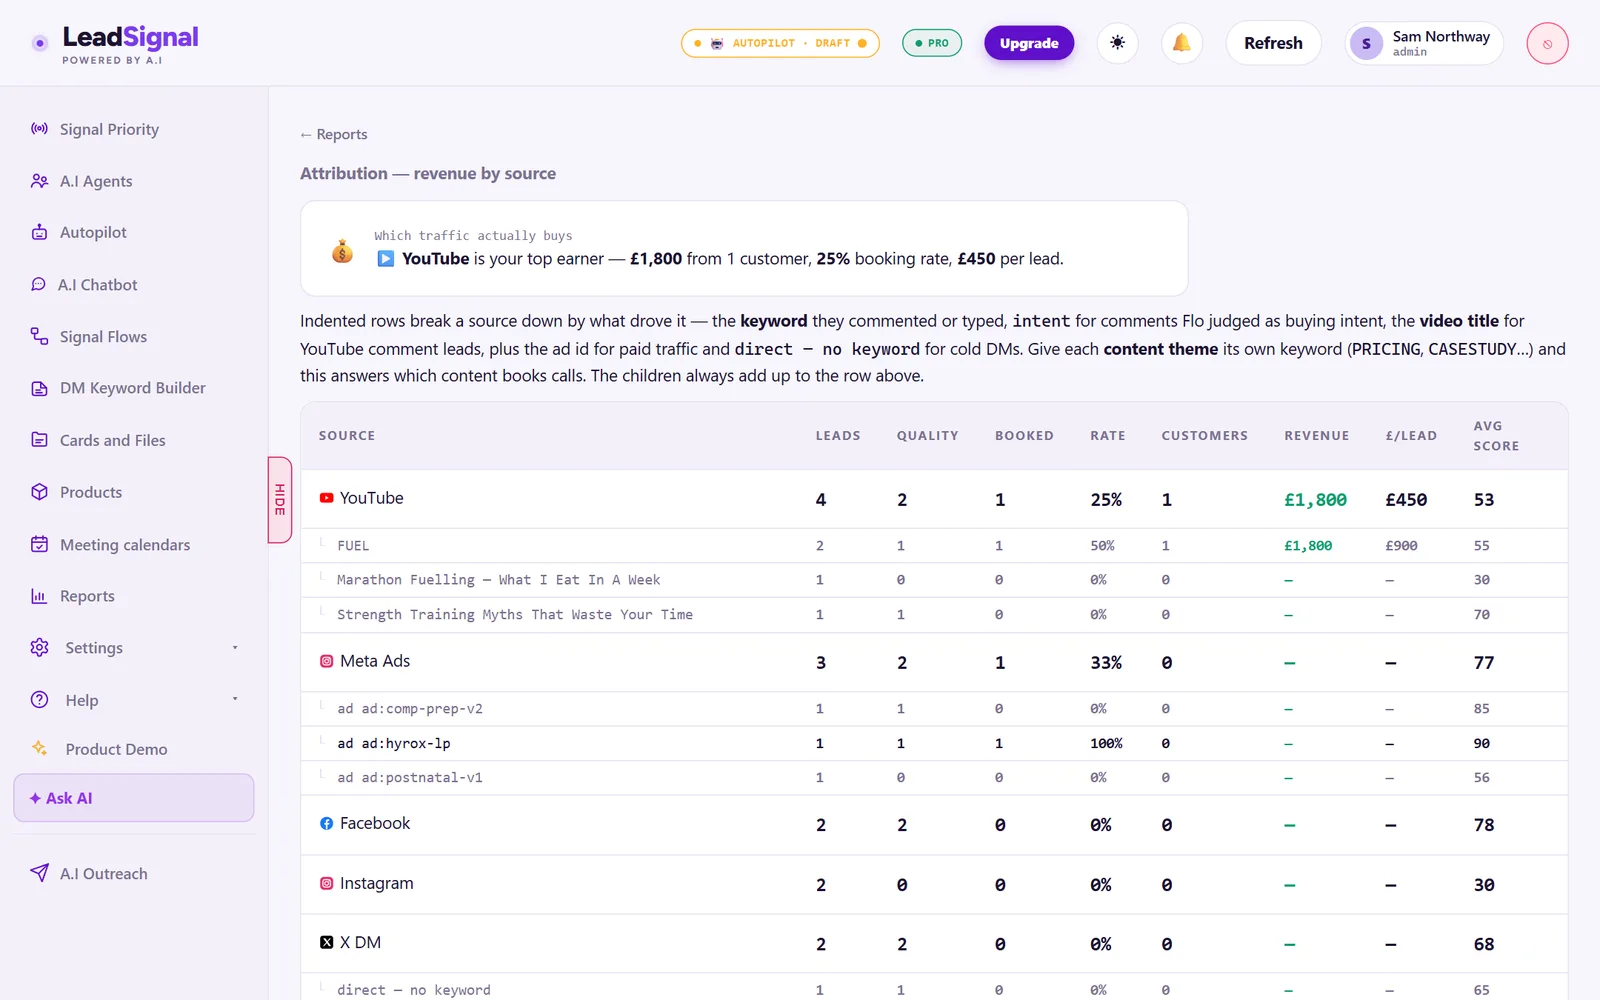Hide the sidebar with HIDE tab
1600x1000 pixels.
[x=280, y=500]
